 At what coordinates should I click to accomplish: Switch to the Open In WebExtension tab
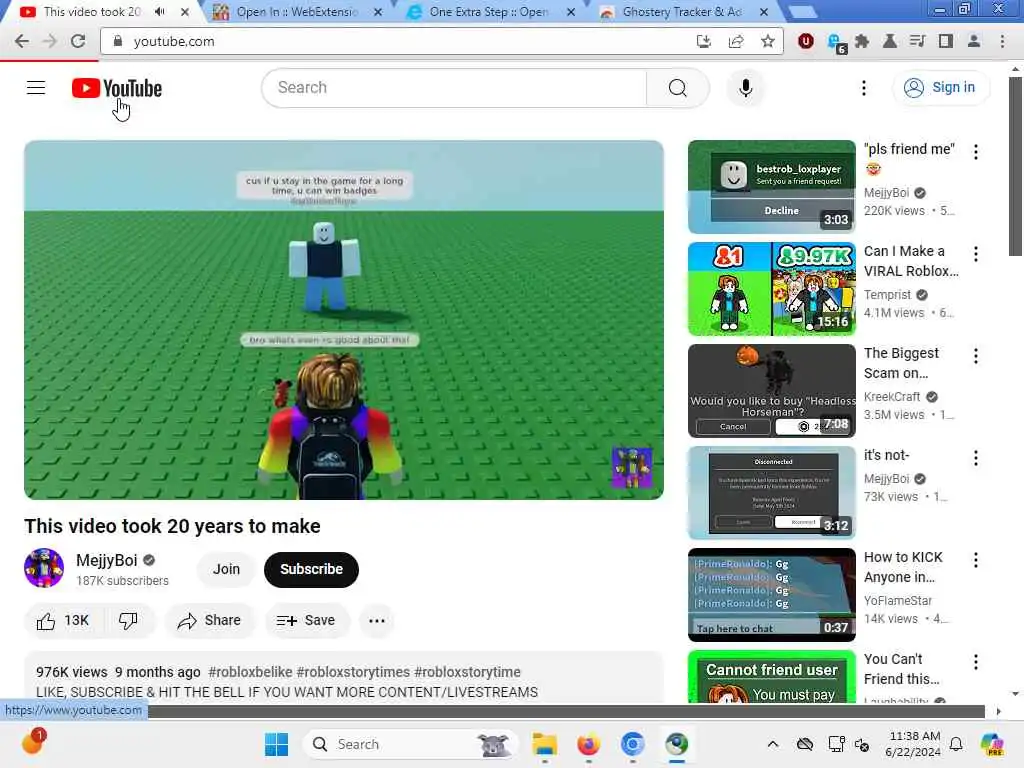[x=297, y=12]
